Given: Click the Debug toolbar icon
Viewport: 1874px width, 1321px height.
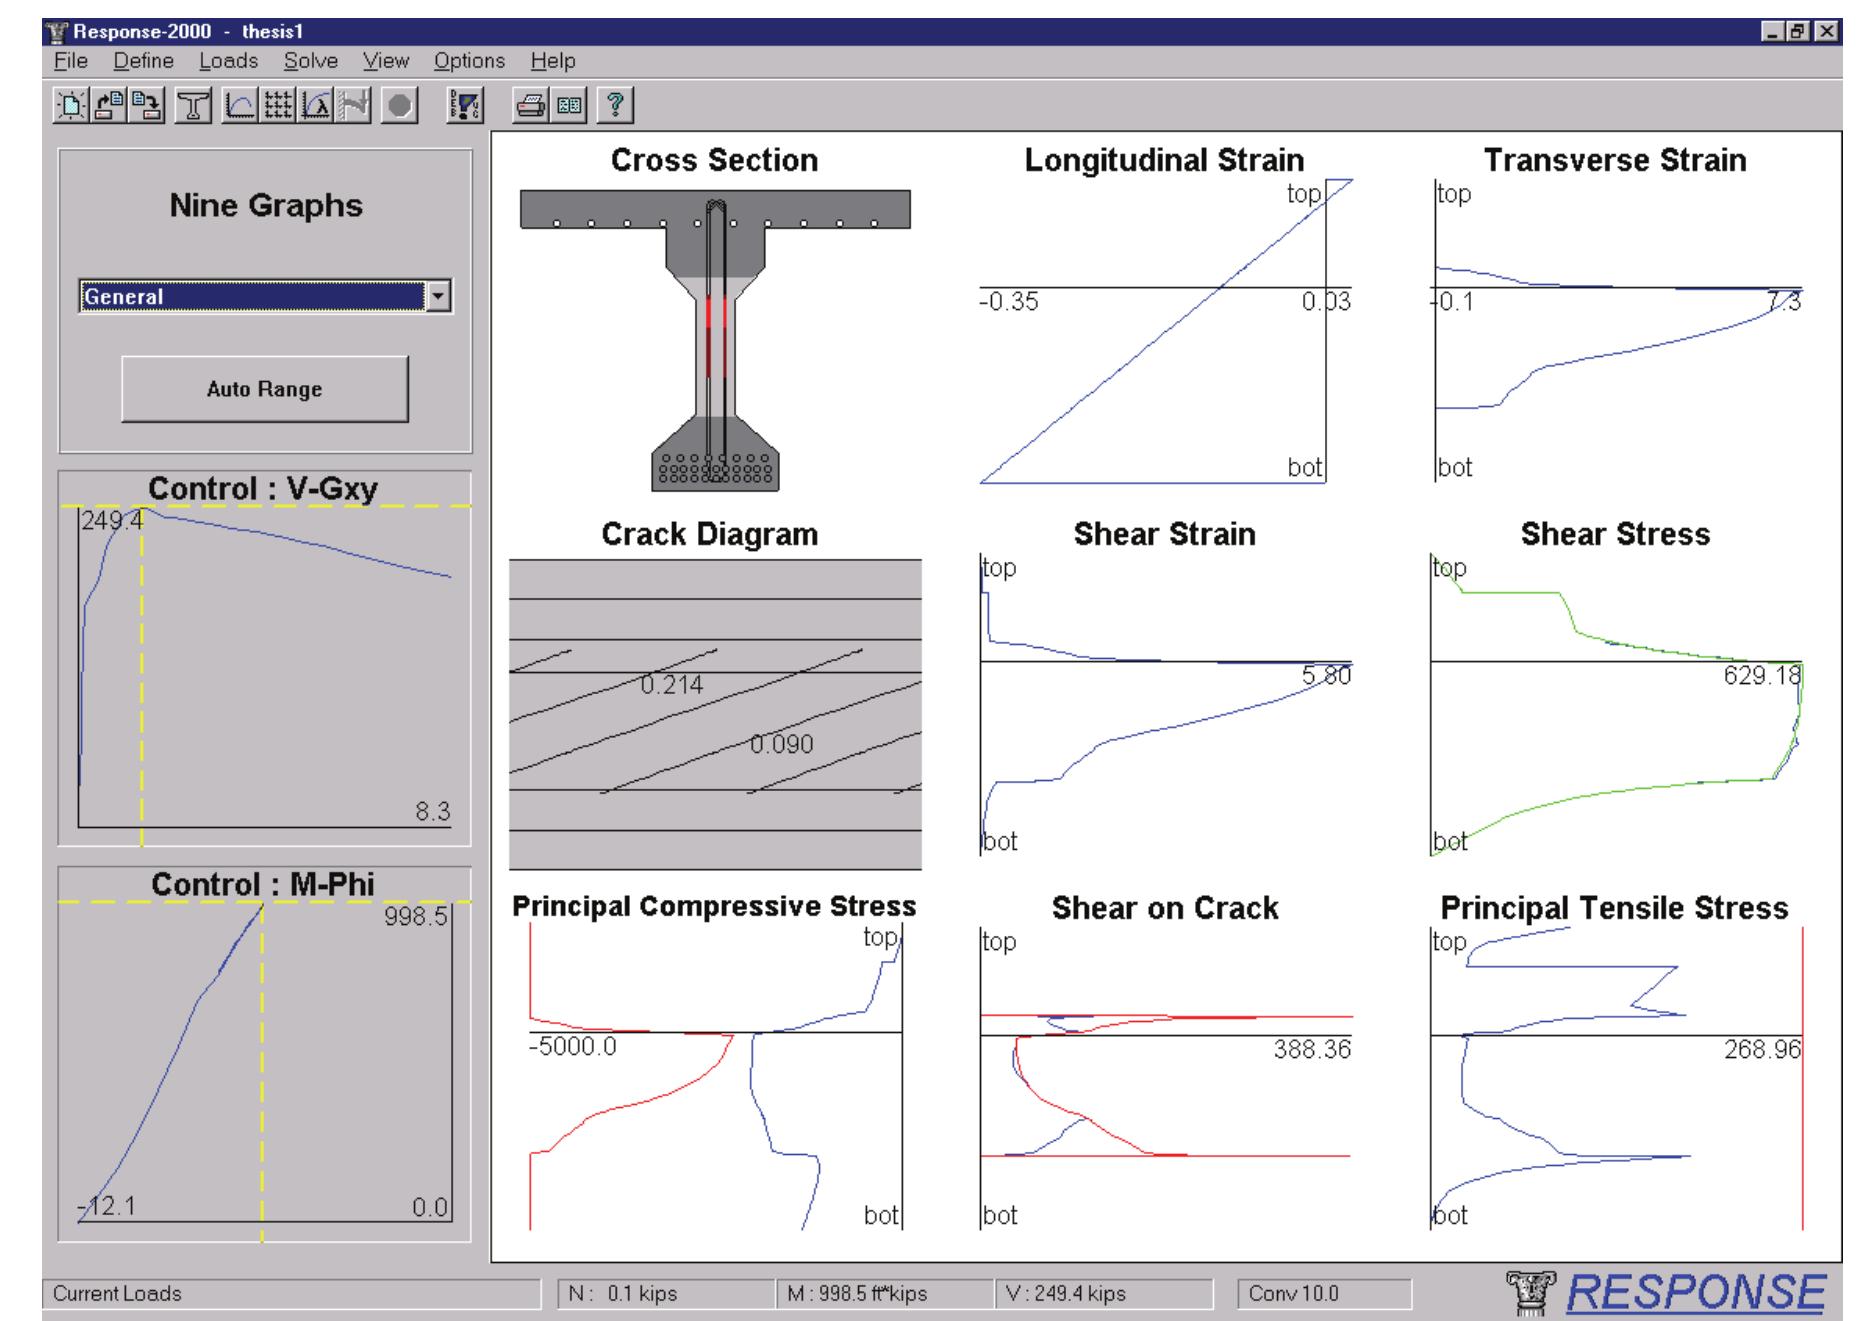Looking at the screenshot, I should pyautogui.click(x=465, y=105).
